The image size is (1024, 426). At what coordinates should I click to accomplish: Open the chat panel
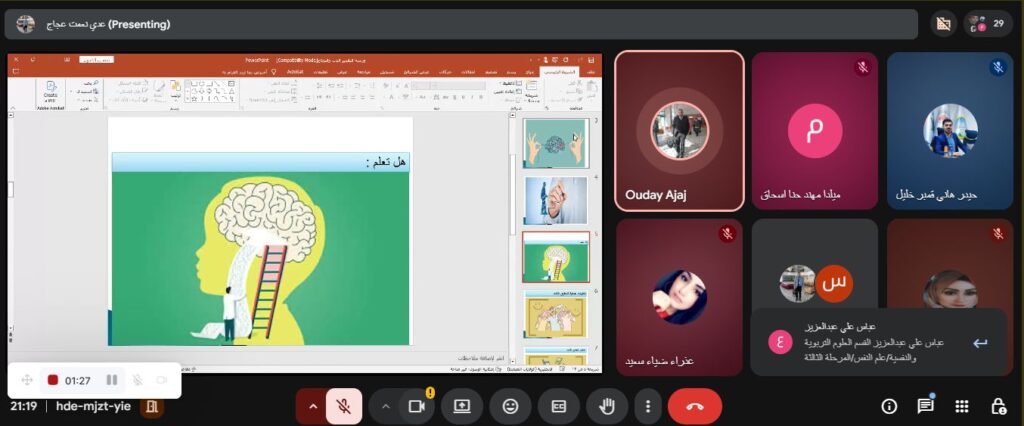[x=925, y=406]
